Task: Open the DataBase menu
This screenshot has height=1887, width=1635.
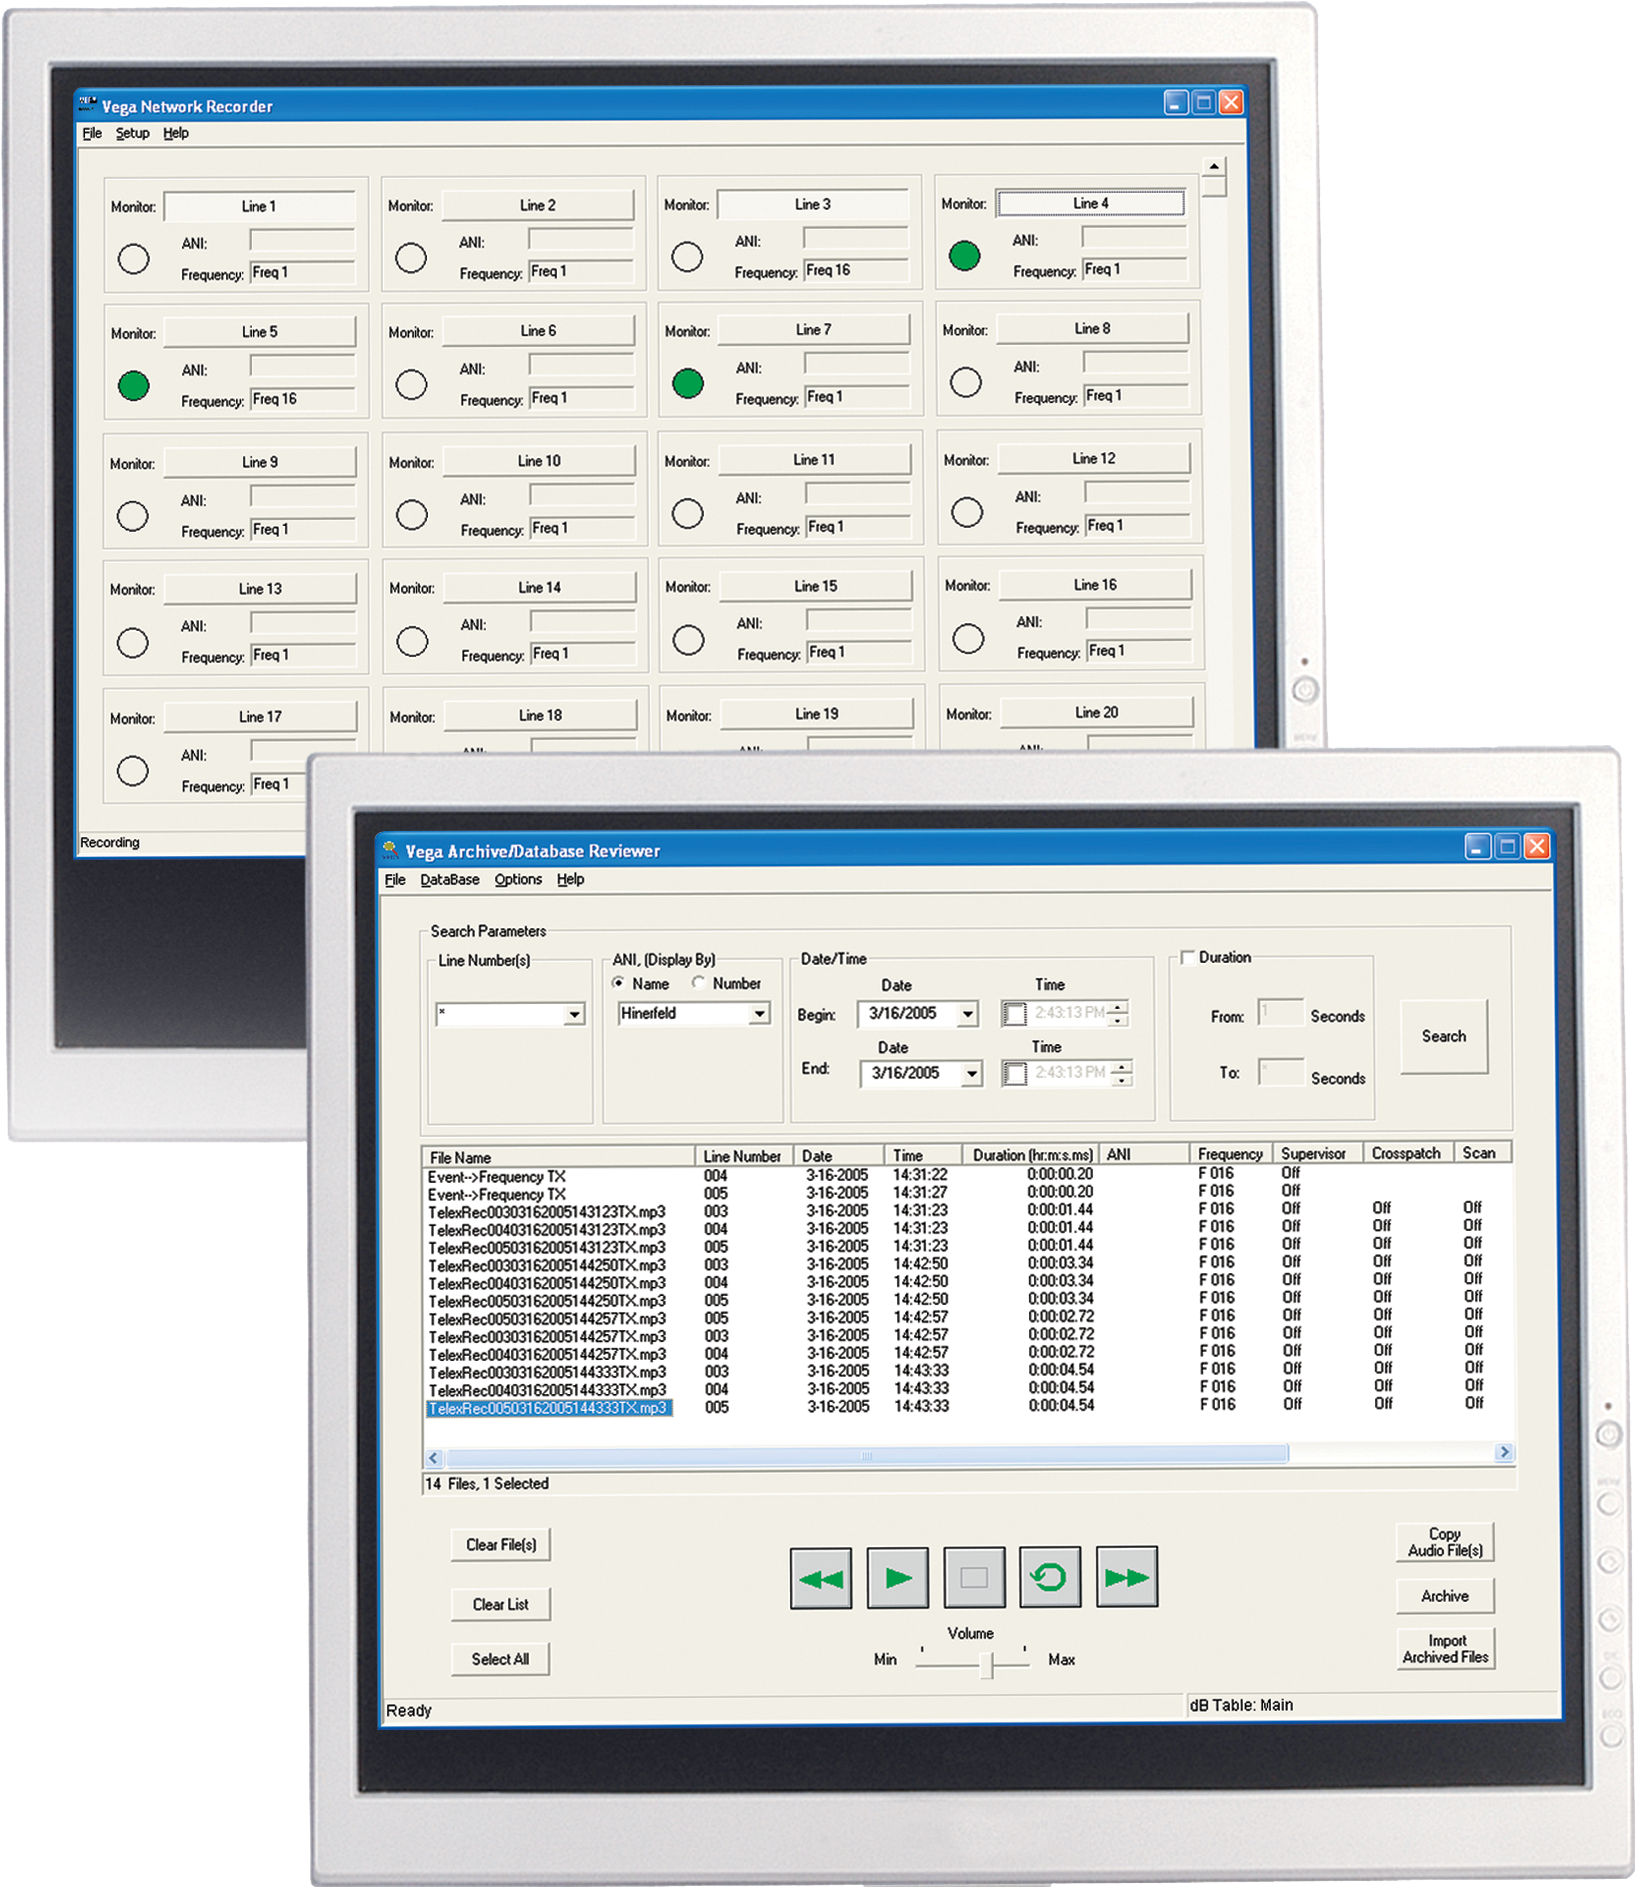Action: (x=449, y=879)
